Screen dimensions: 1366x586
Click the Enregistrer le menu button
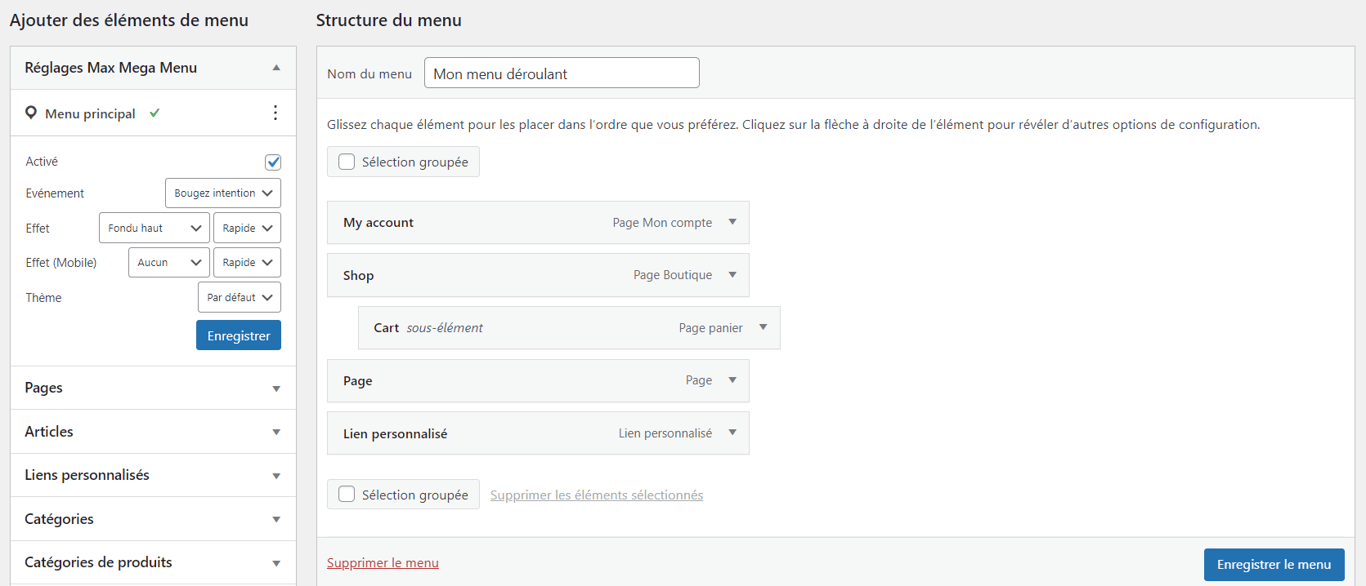pyautogui.click(x=1274, y=564)
